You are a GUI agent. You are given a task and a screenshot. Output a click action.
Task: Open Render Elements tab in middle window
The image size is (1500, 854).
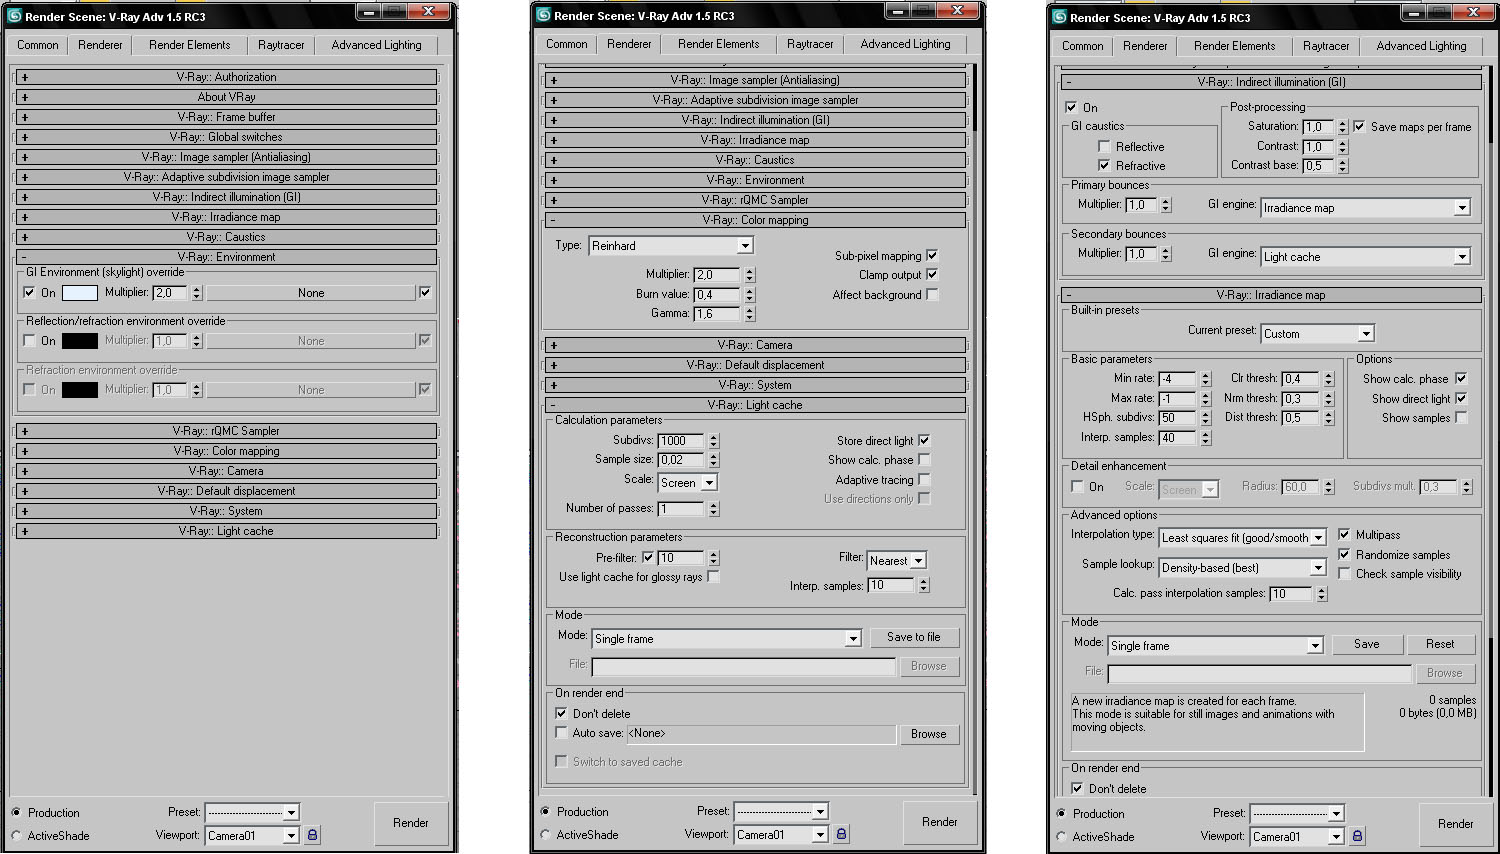[719, 44]
